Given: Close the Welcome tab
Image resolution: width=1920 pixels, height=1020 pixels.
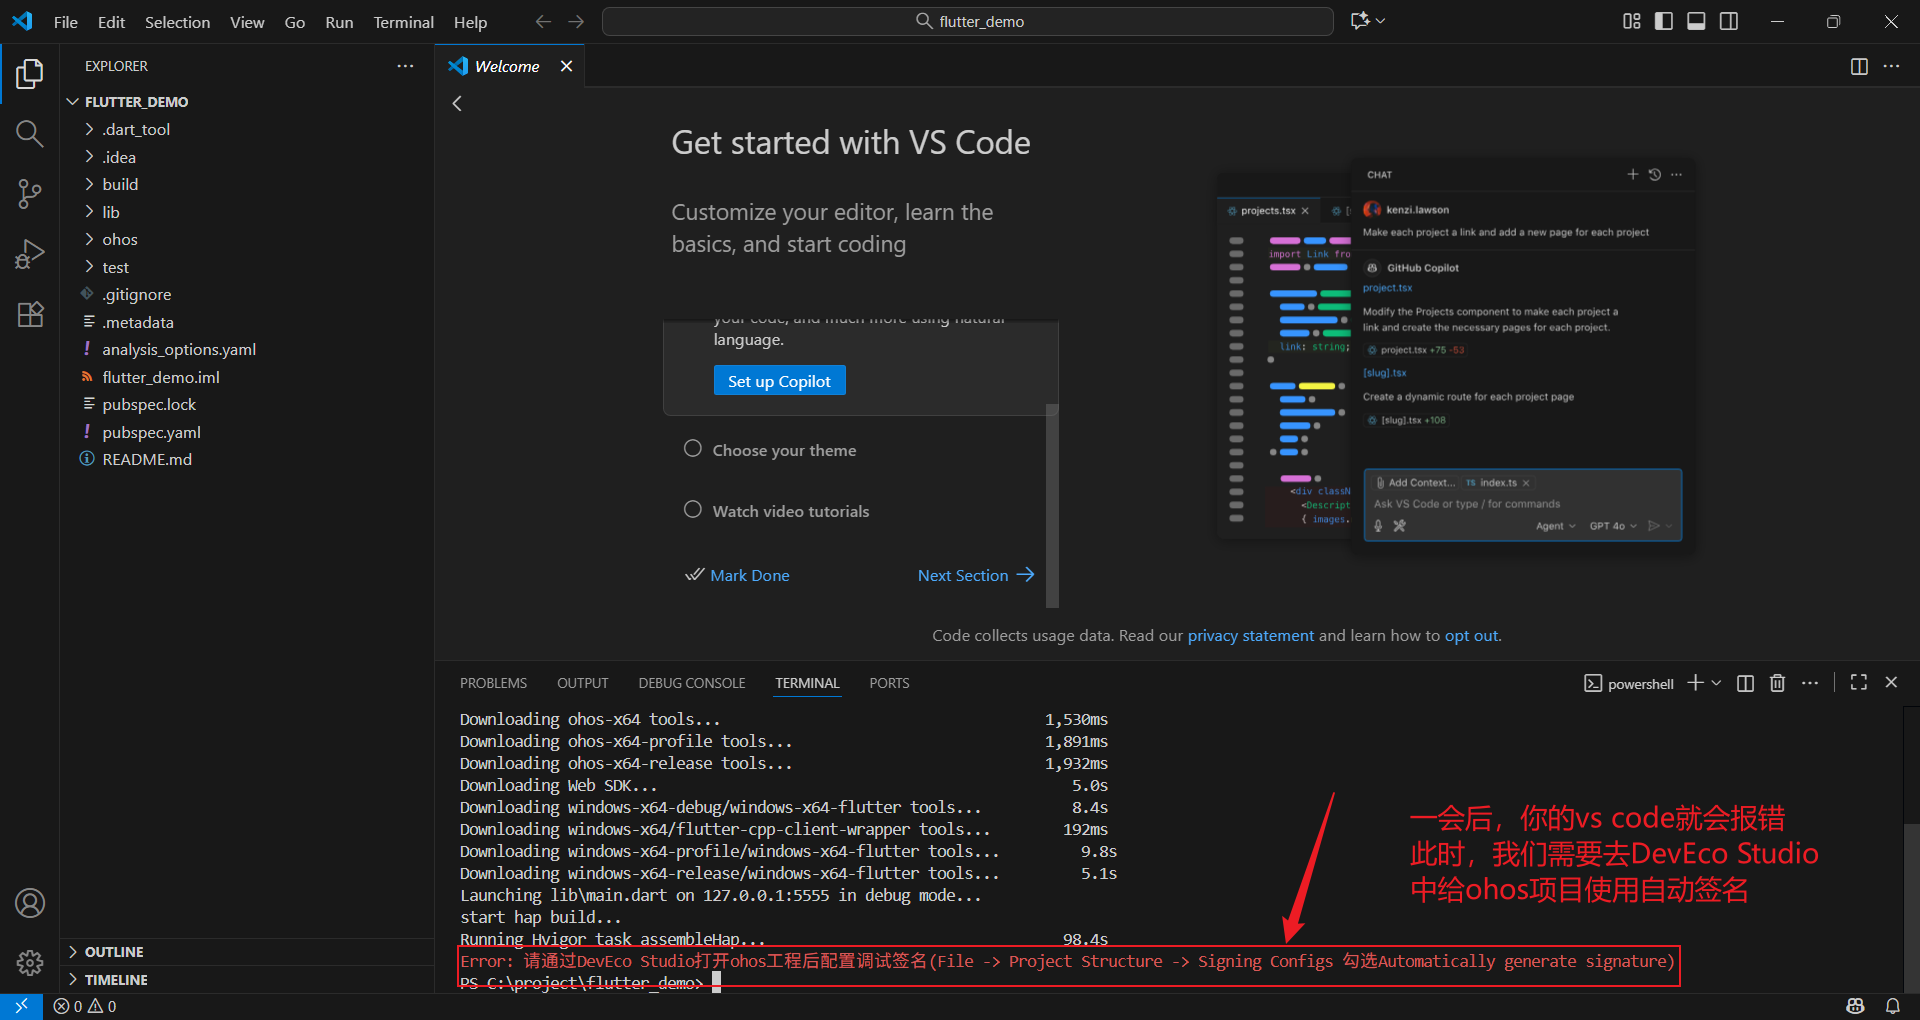Looking at the screenshot, I should pos(566,66).
